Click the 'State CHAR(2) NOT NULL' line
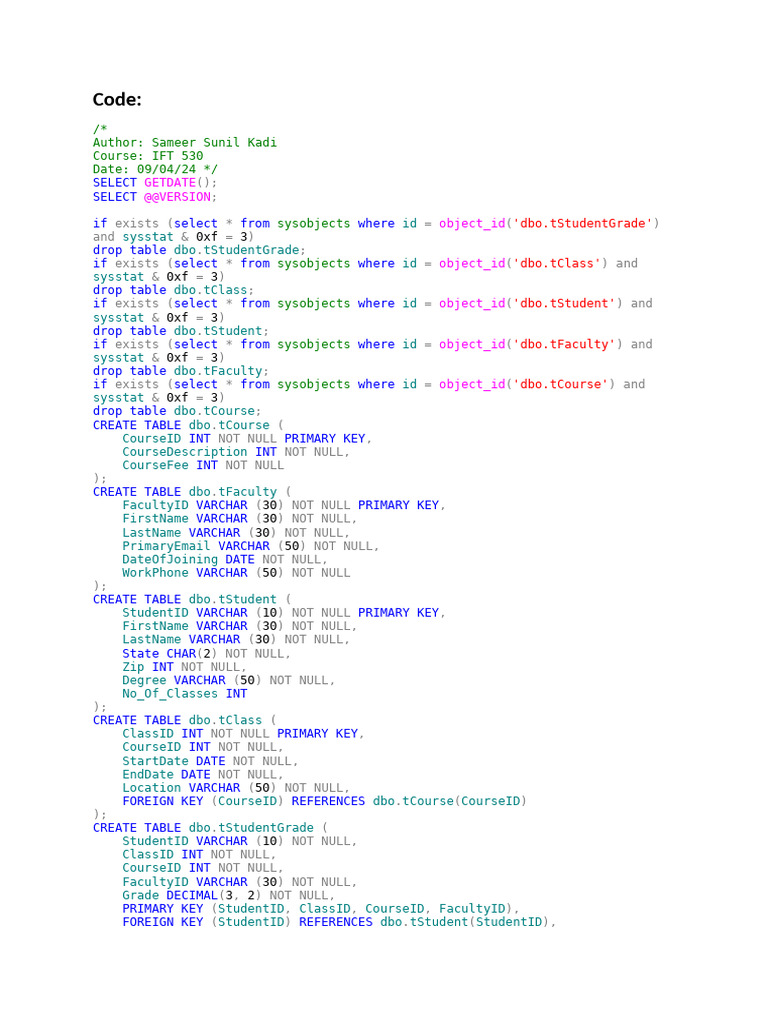Image resolution: width=768 pixels, height=1024 pixels. (x=206, y=654)
